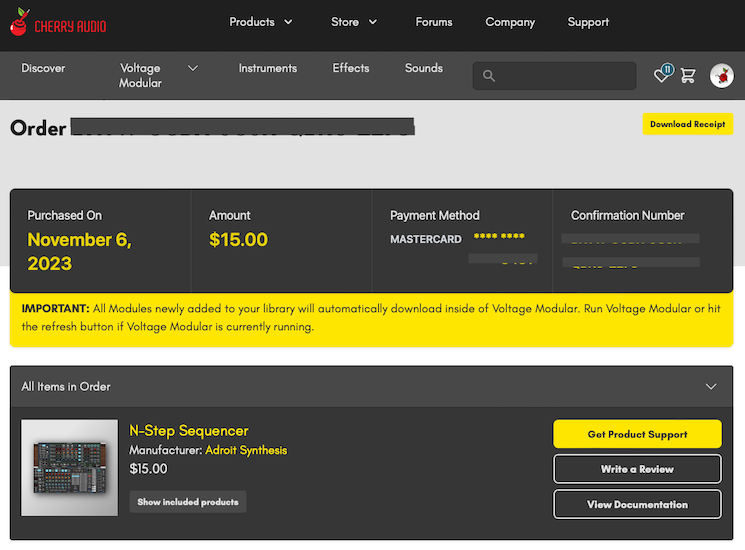
Task: Open the Support page
Action: (x=588, y=22)
